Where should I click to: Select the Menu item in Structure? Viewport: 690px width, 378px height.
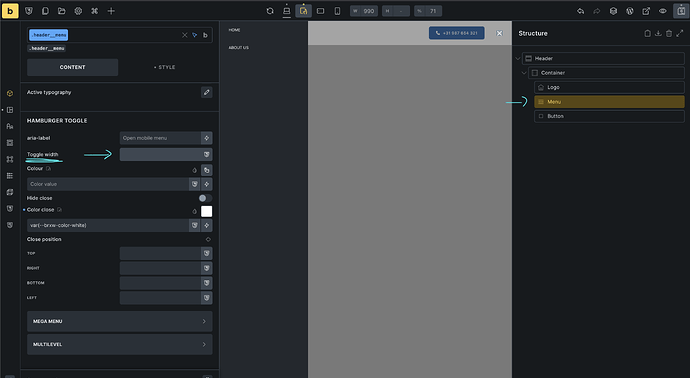pos(609,102)
